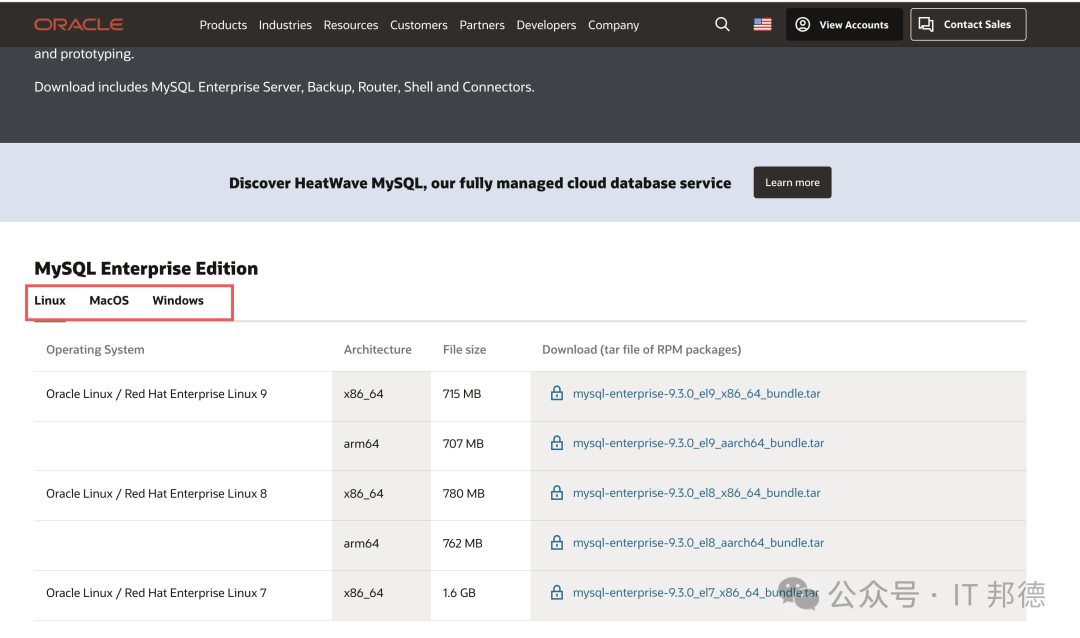Open the Partners menu
Image resolution: width=1080 pixels, height=638 pixels.
point(482,25)
